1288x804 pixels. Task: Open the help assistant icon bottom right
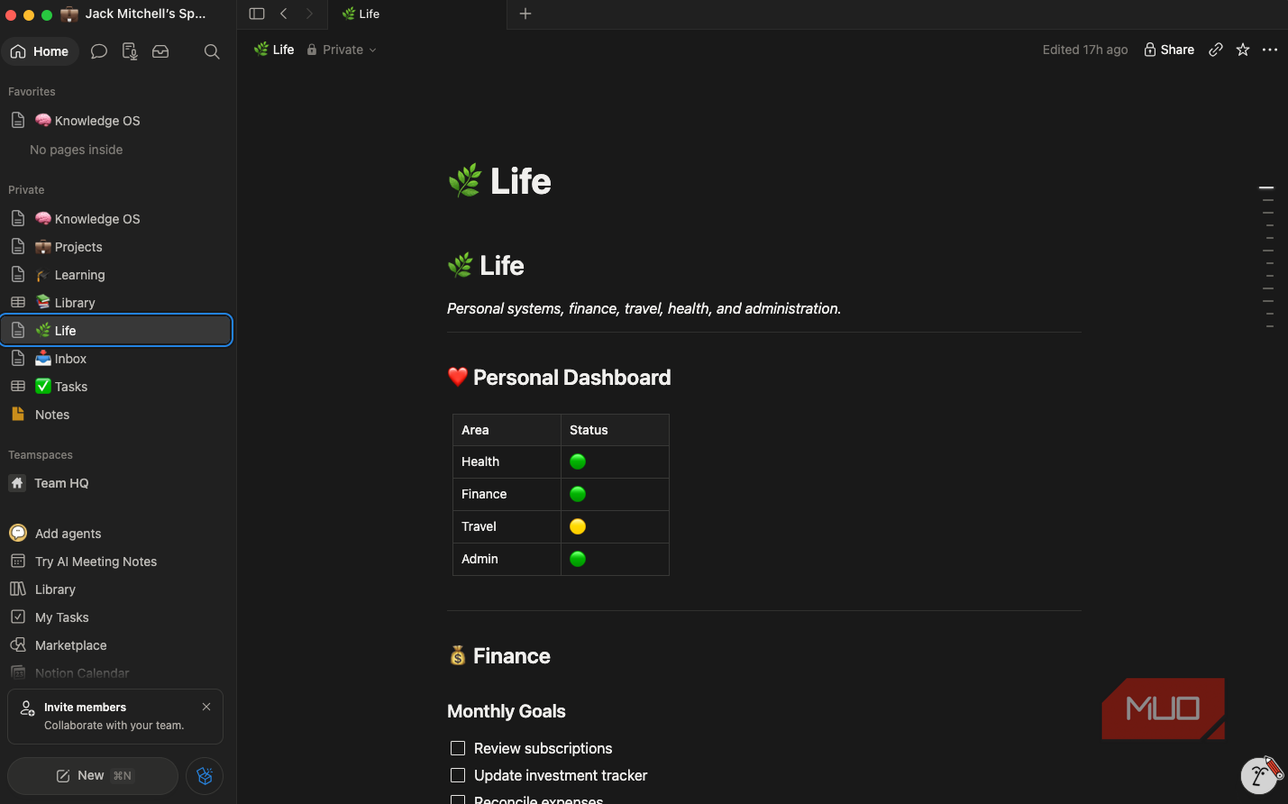coord(1260,775)
